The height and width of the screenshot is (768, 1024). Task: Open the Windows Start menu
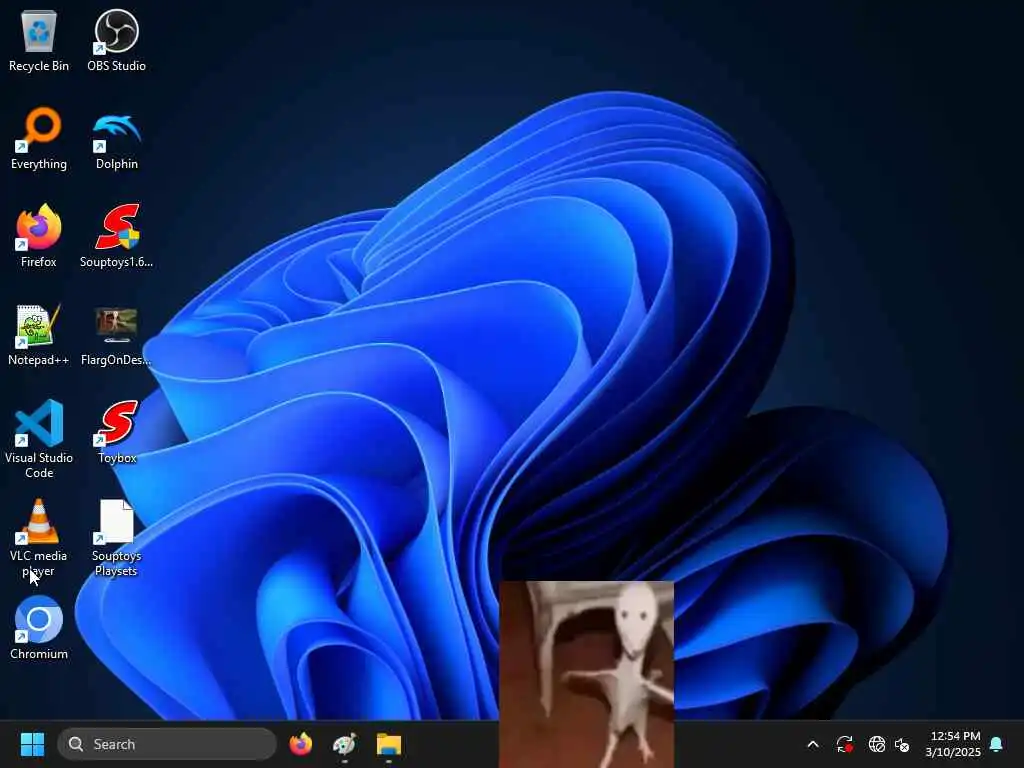(32, 744)
